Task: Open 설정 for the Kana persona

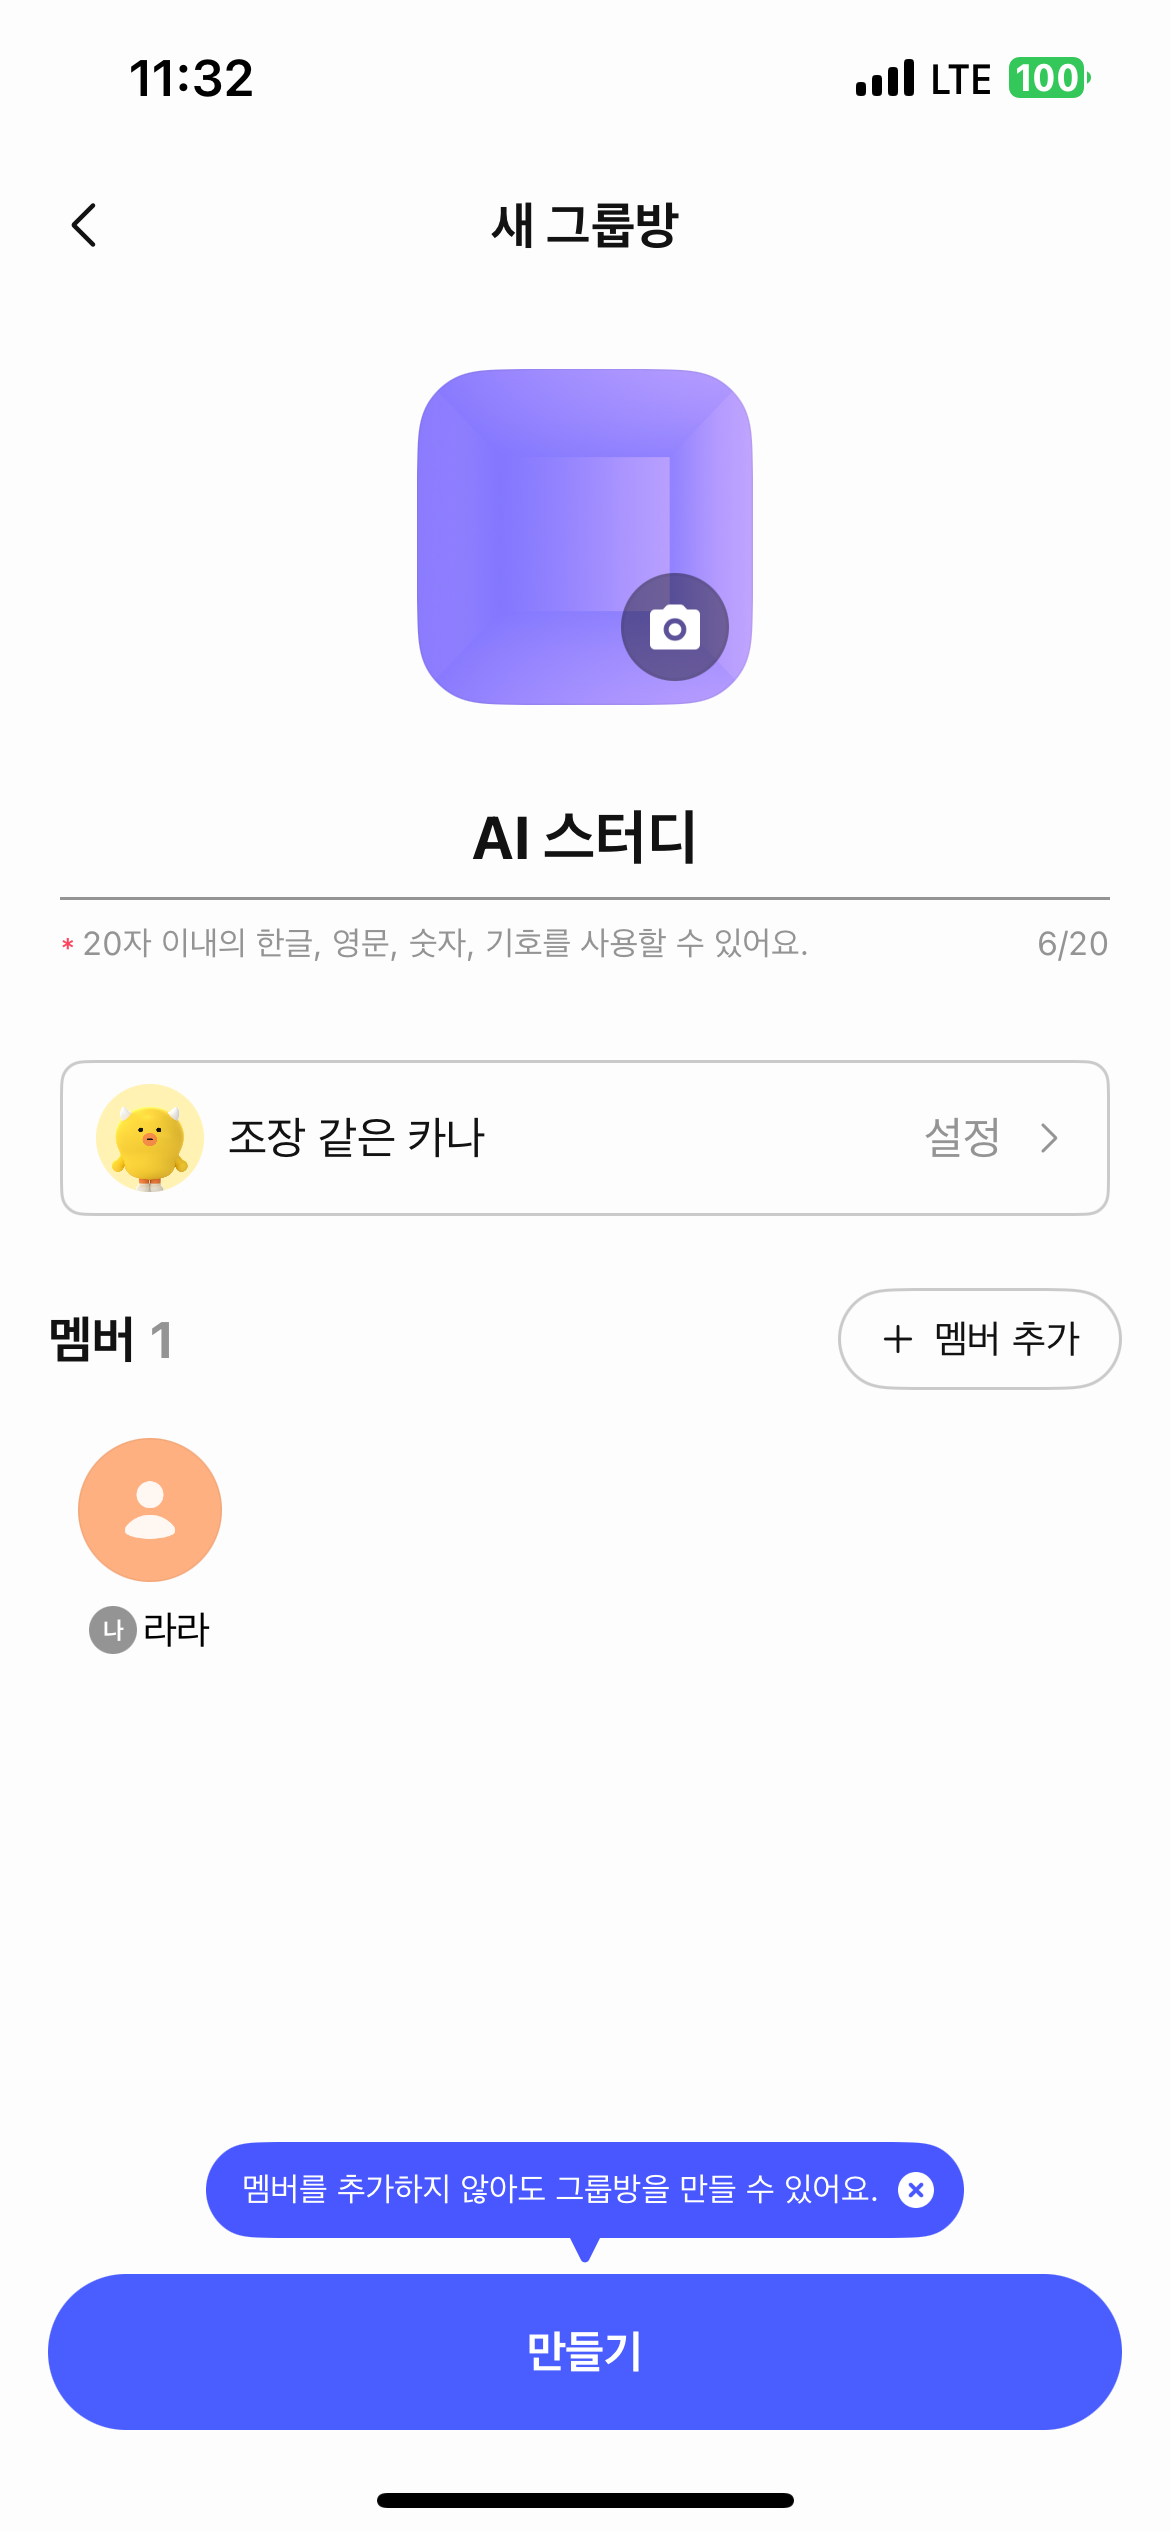Action: (962, 1138)
